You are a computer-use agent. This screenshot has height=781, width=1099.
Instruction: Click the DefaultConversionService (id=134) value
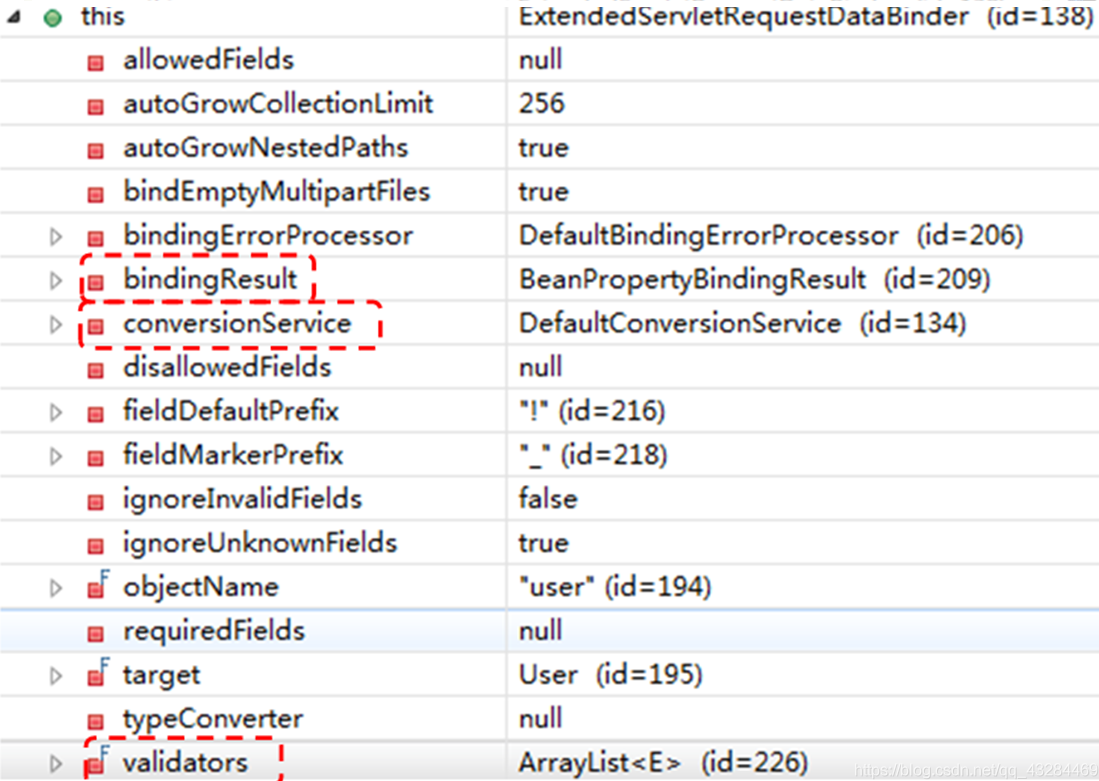[742, 323]
